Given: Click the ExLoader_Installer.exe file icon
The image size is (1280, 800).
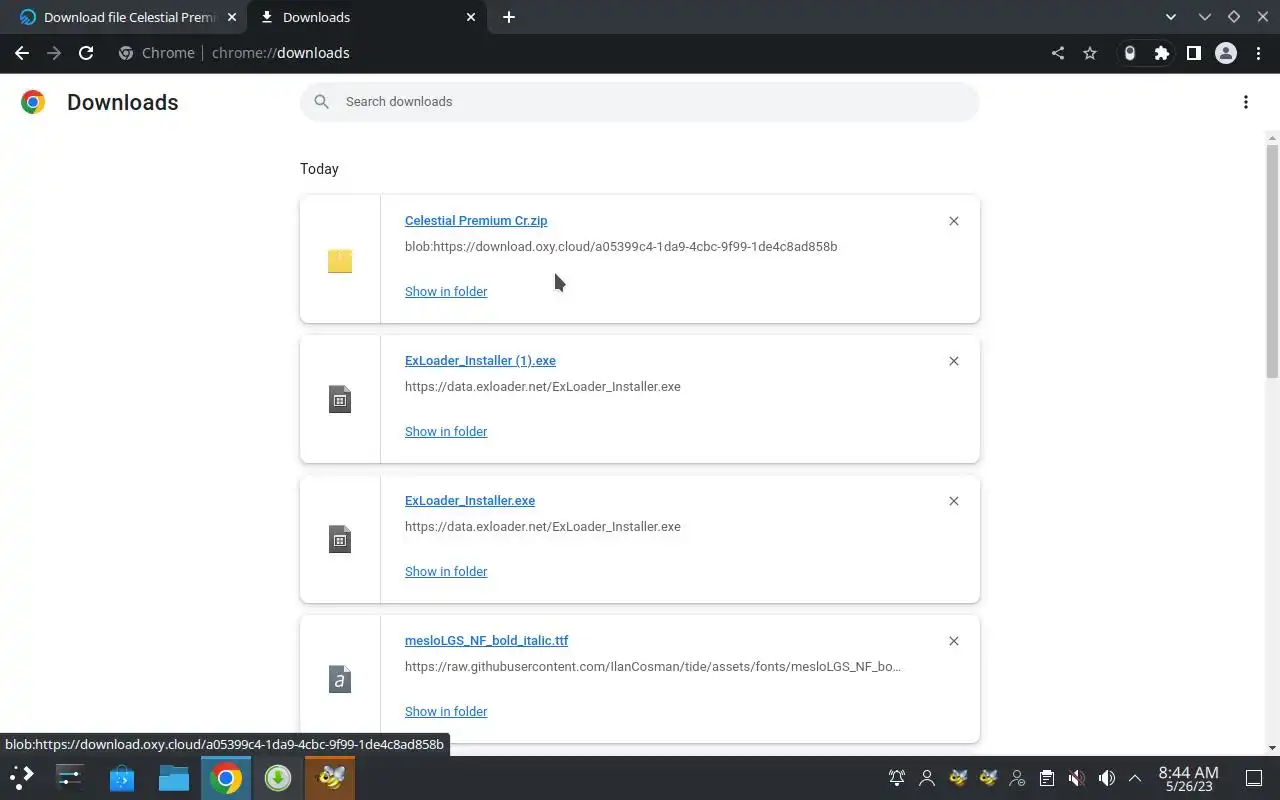Looking at the screenshot, I should point(340,540).
